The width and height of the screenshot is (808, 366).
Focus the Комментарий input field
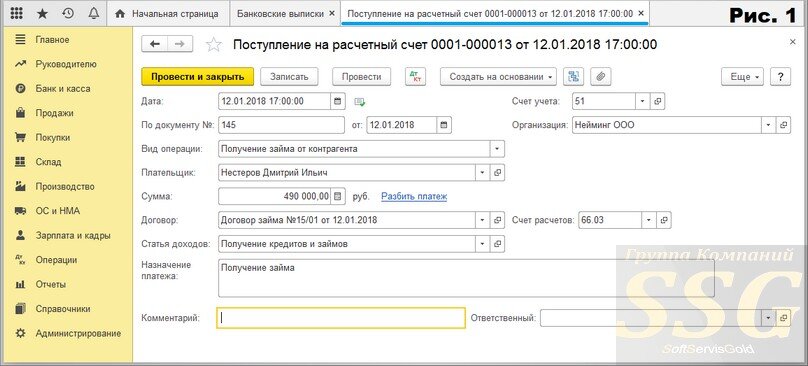point(341,318)
